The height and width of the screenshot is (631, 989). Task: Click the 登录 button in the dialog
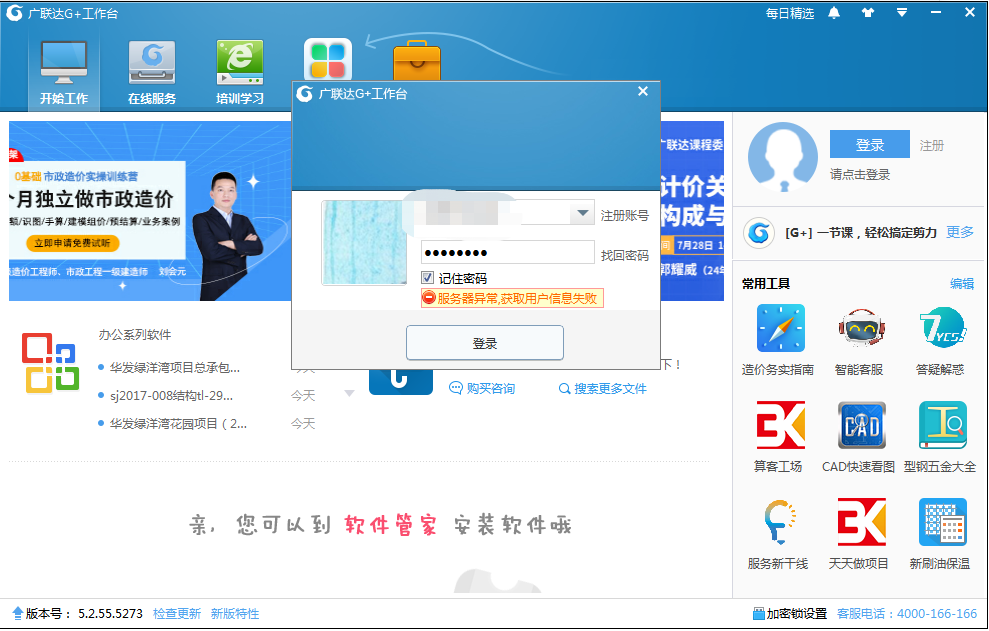pos(484,343)
